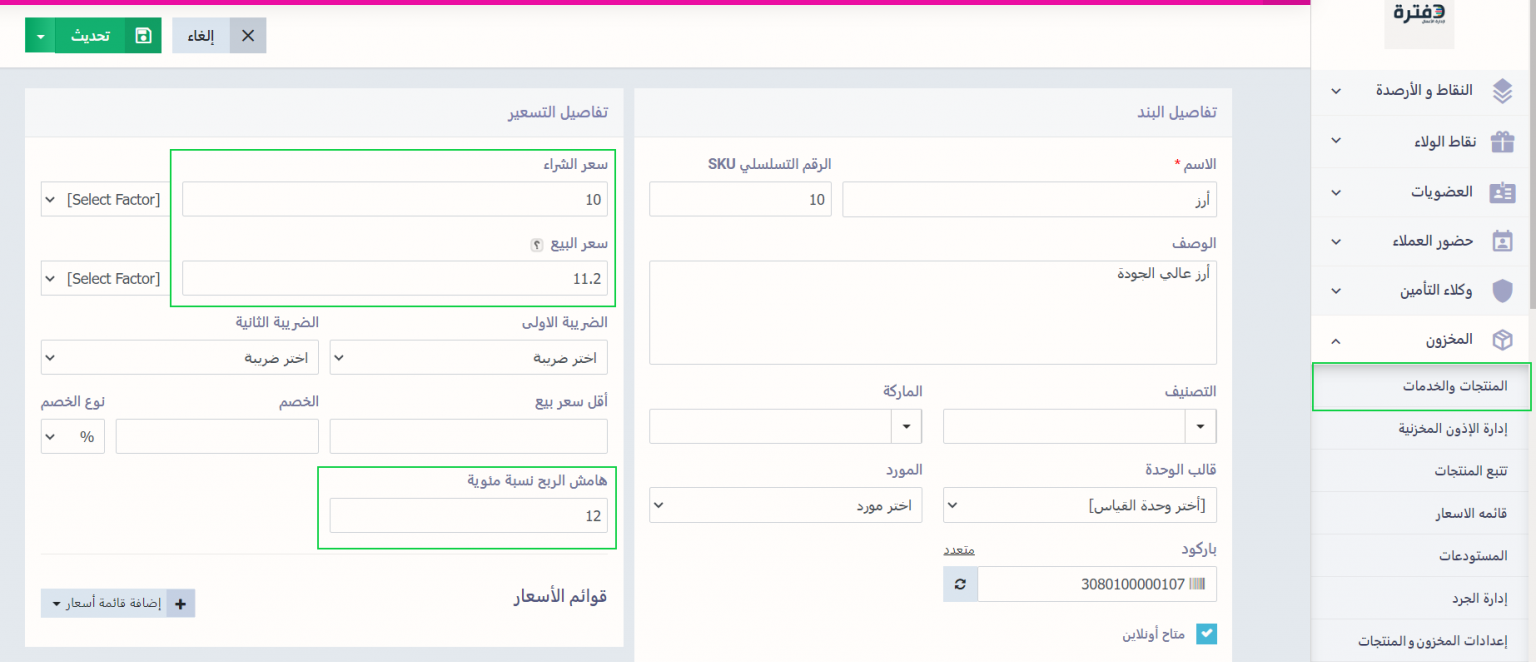The height and width of the screenshot is (662, 1536).
Task: Click the inventory box icon
Action: [1502, 340]
